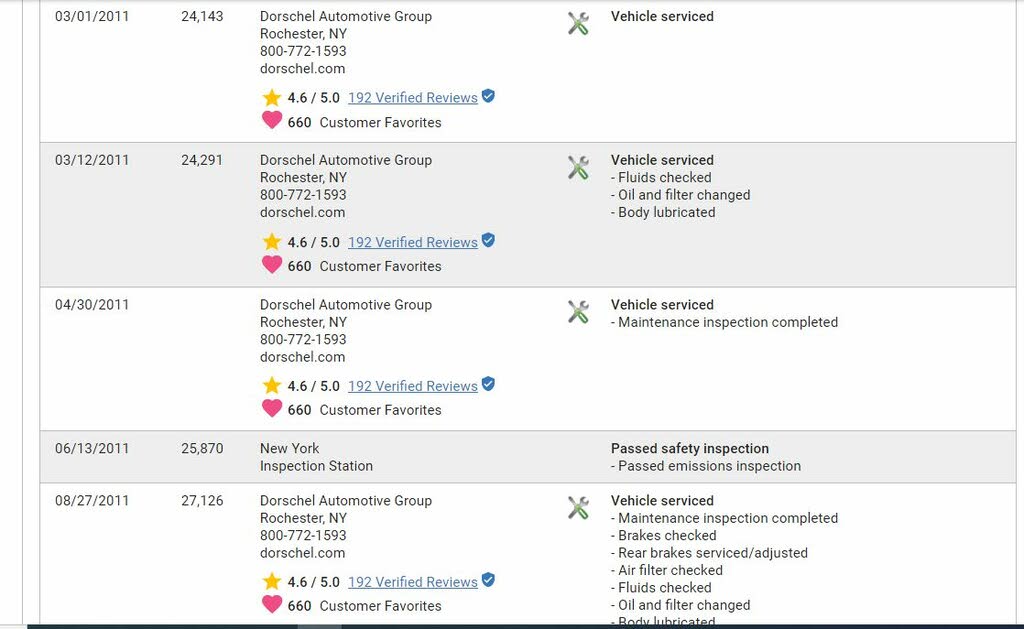Click verified shield badge in 04/30/2011 entry
The width and height of the screenshot is (1024, 629).
coord(488,384)
